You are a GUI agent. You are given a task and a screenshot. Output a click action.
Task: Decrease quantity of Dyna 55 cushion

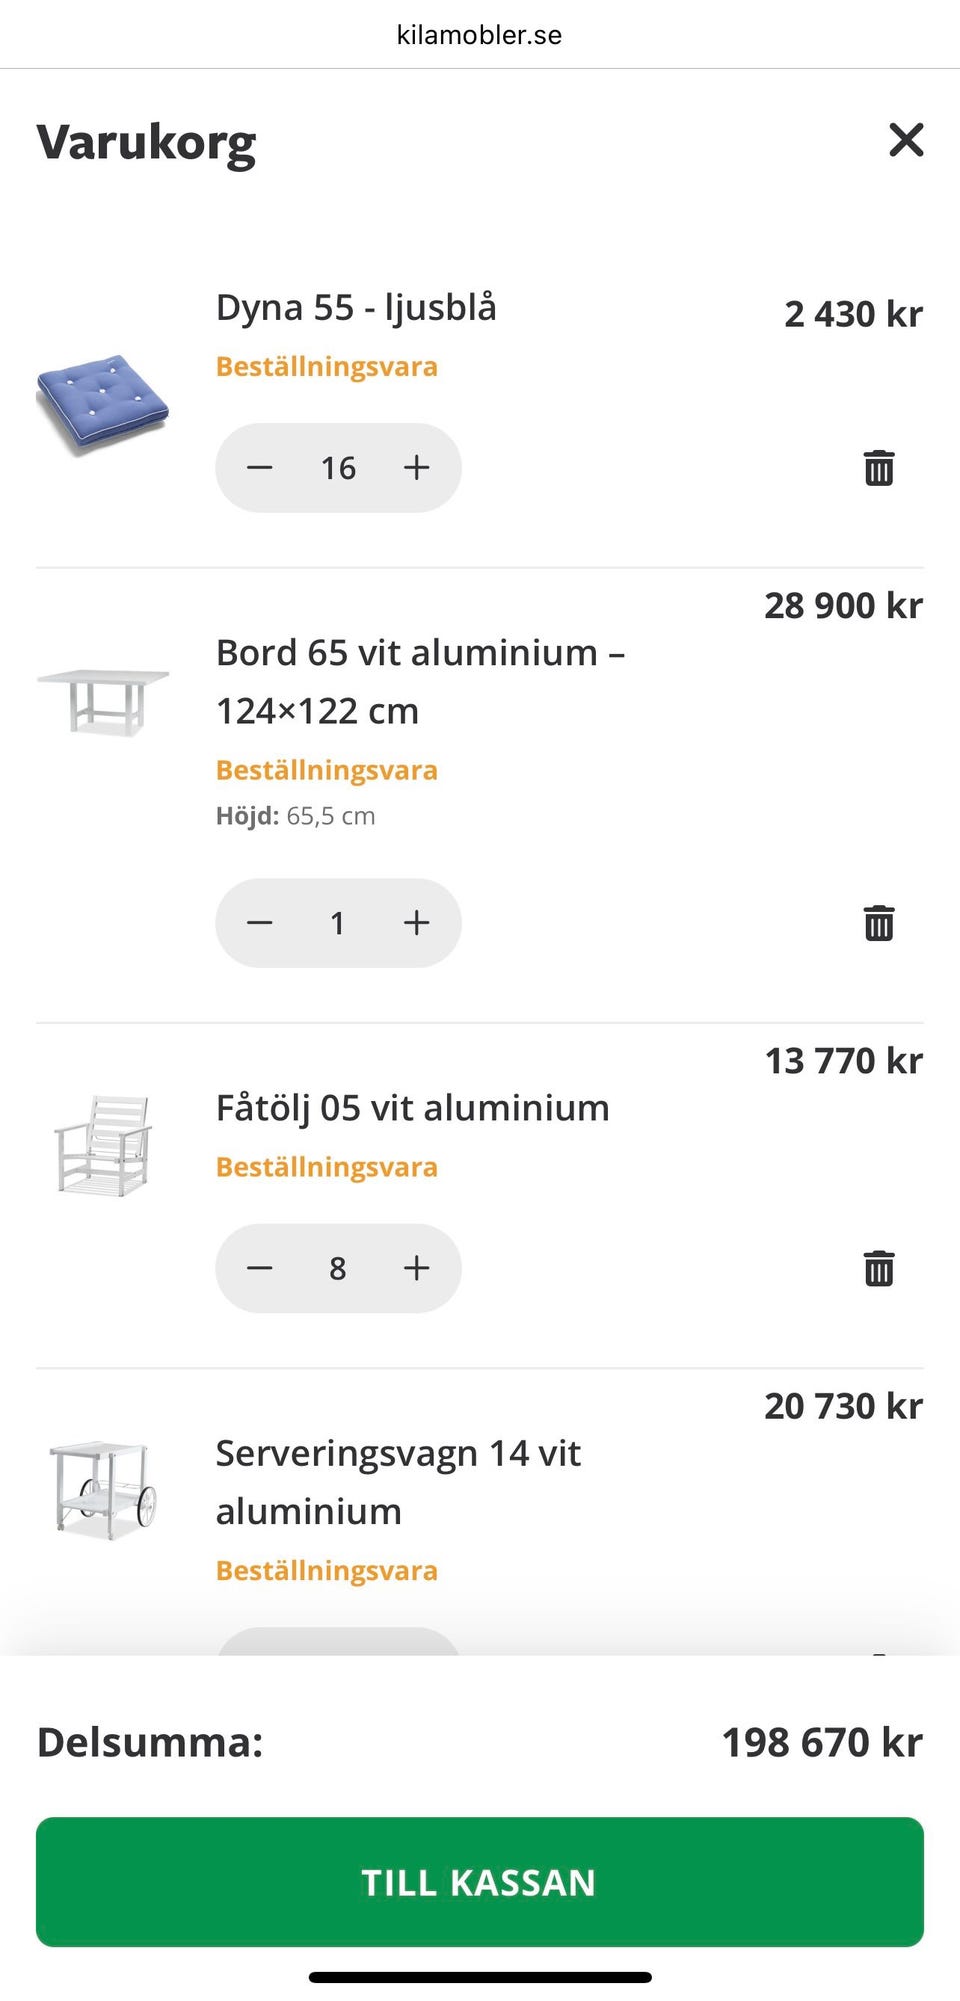(260, 468)
